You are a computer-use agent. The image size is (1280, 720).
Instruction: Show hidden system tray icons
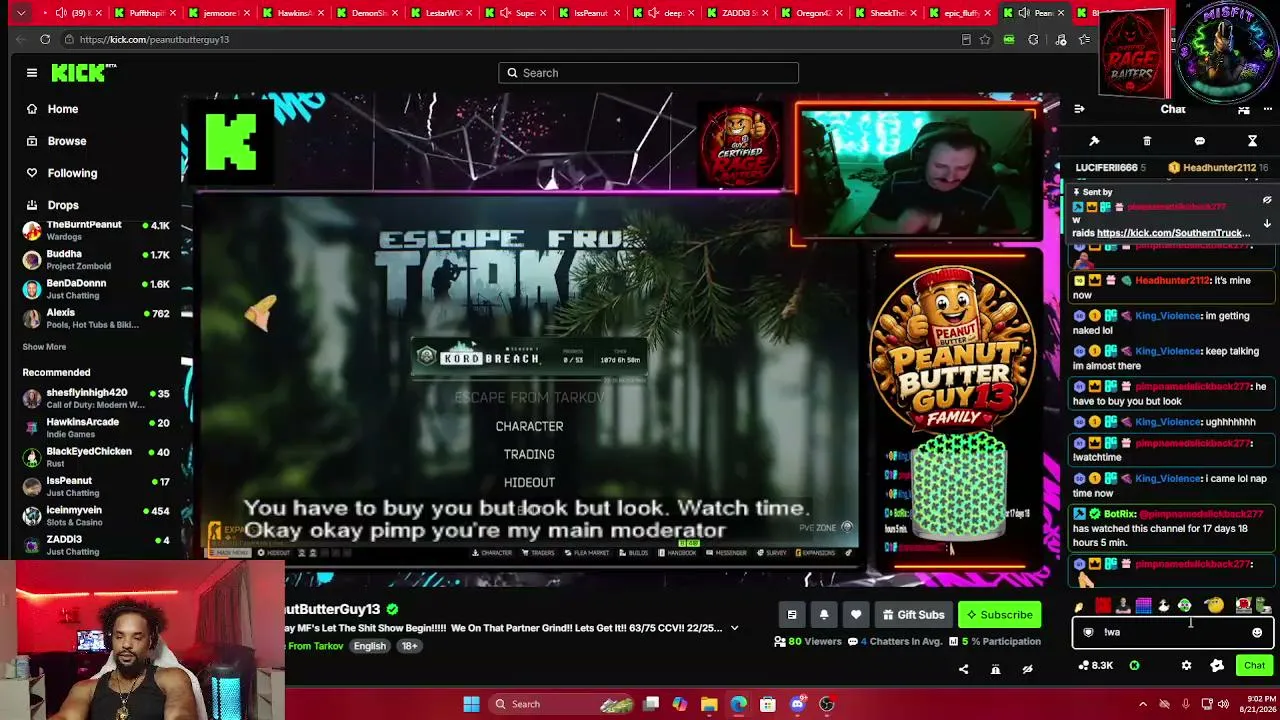[x=1143, y=704]
